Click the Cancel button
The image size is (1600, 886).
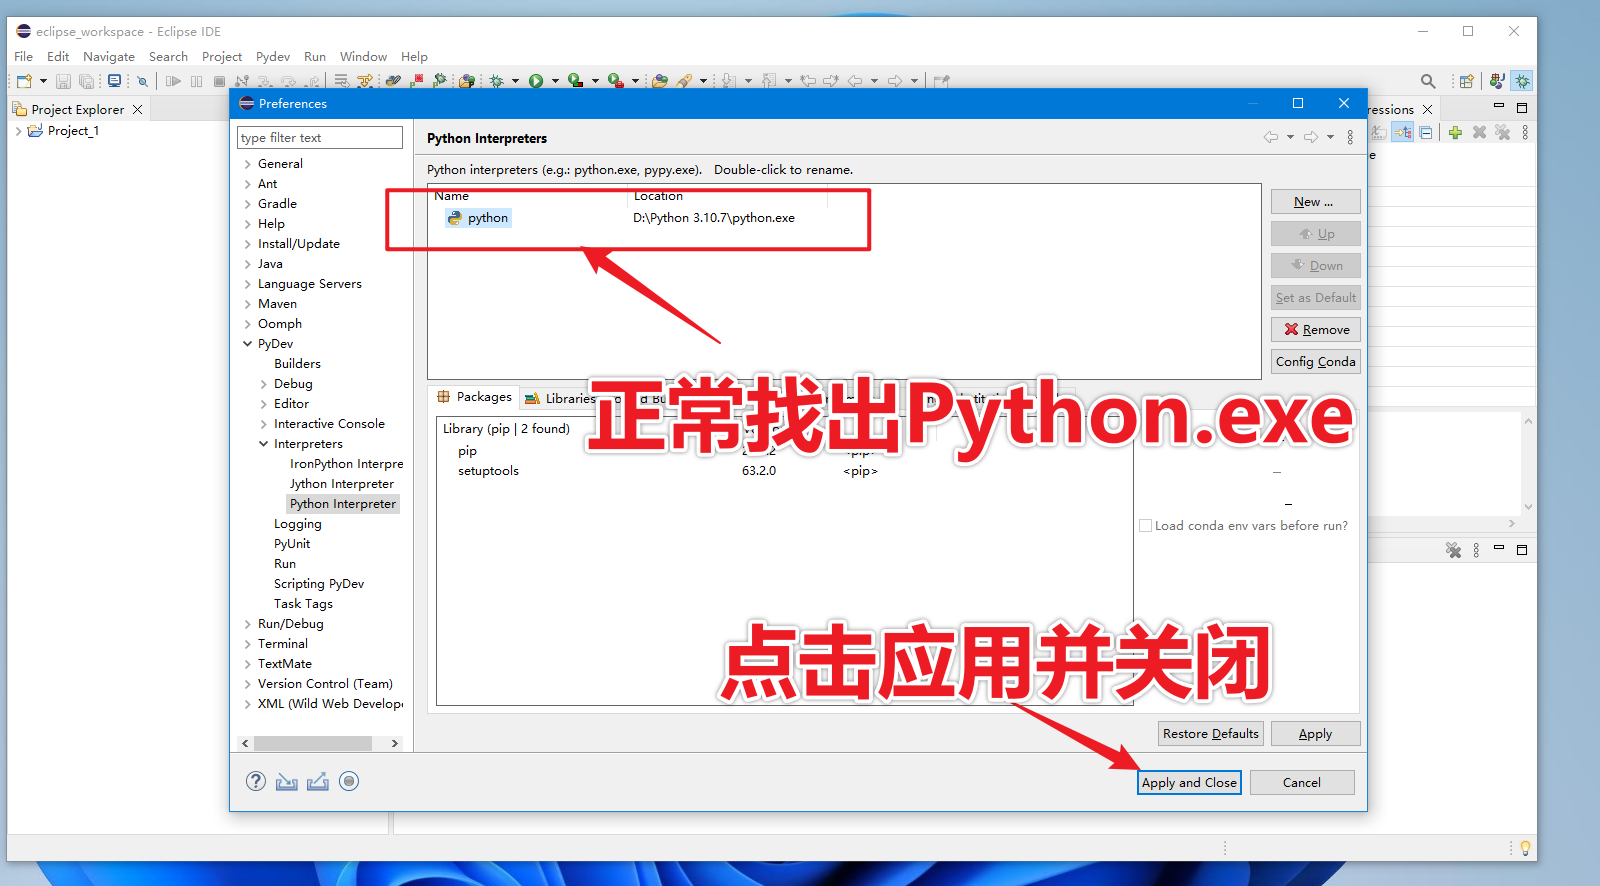coord(1302,783)
